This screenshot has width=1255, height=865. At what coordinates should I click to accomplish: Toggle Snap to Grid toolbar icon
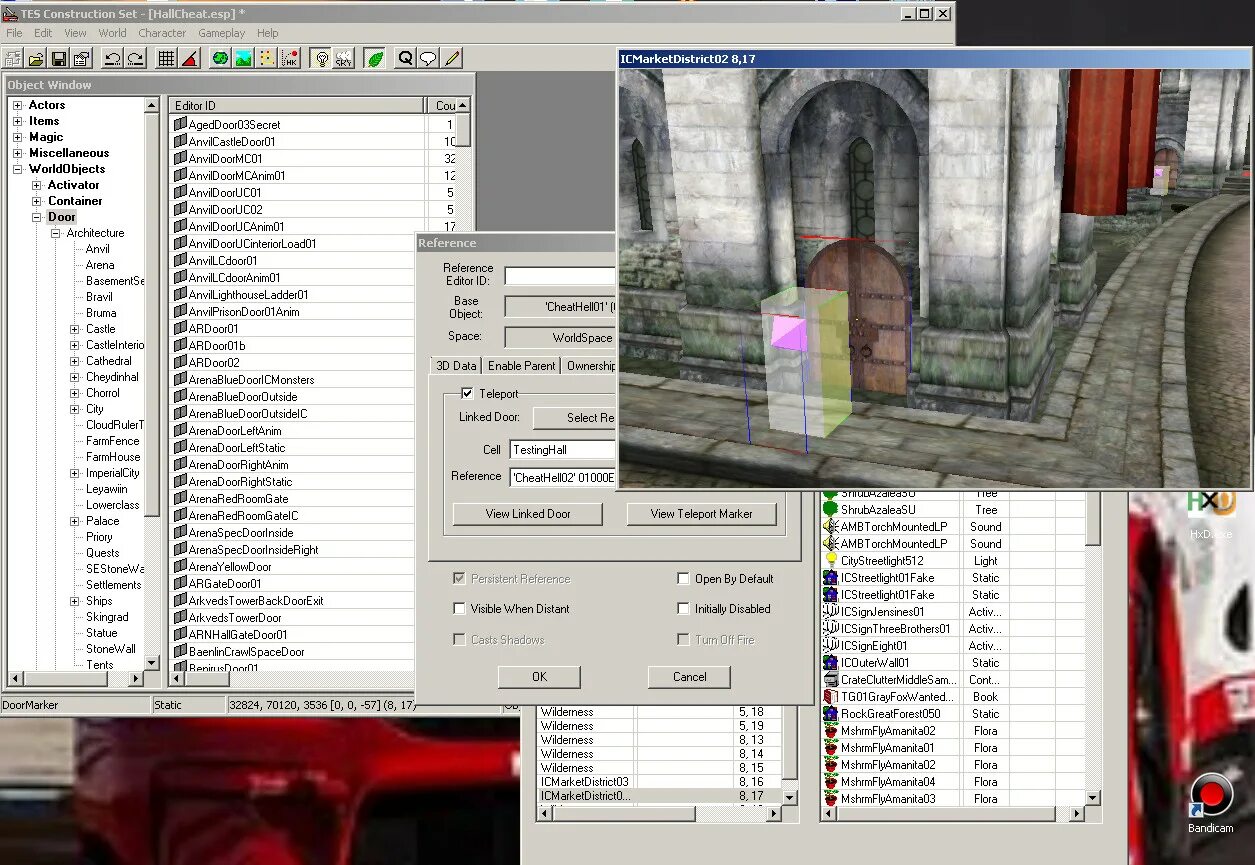167,59
